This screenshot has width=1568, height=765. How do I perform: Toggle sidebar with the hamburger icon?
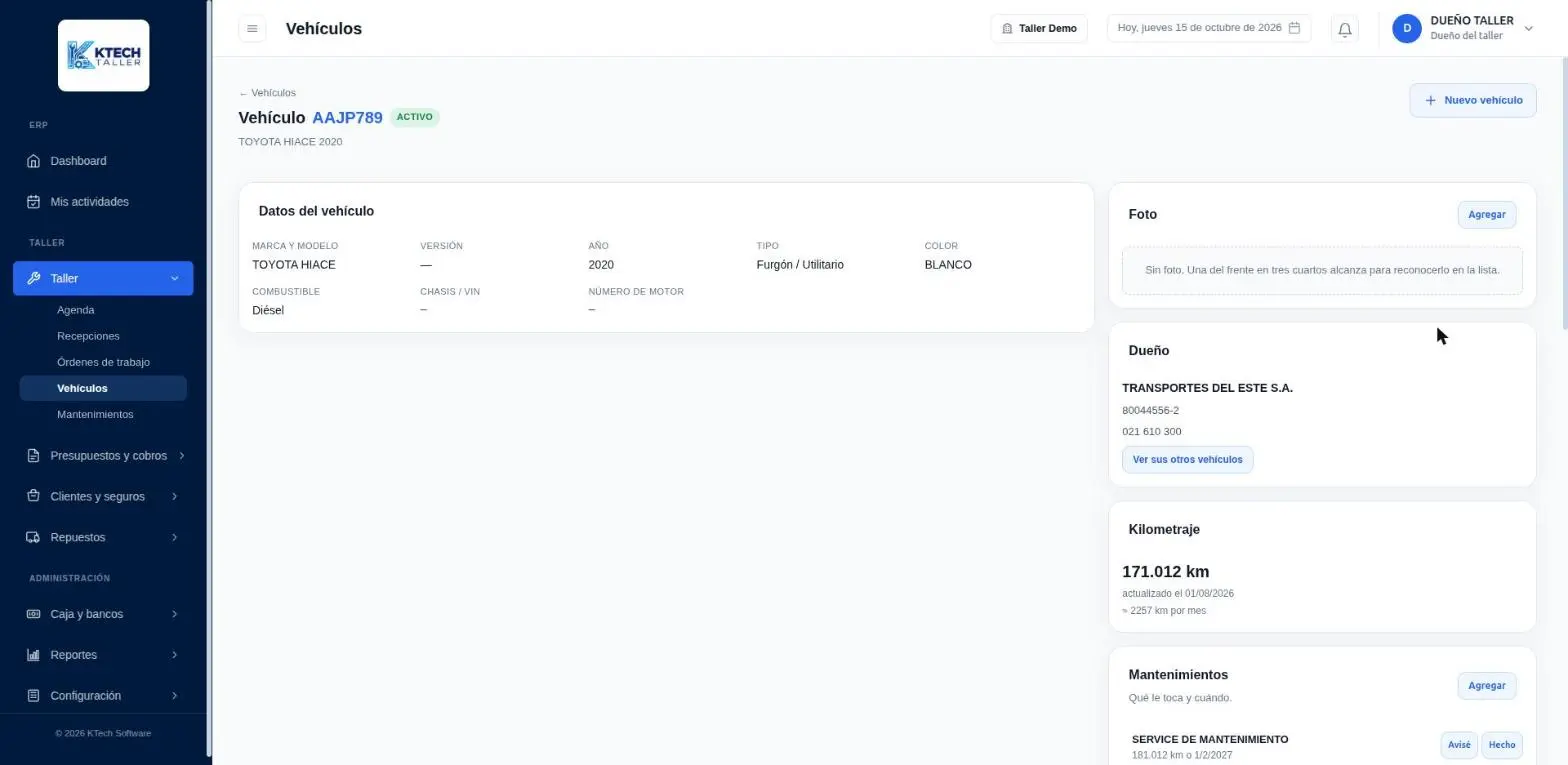click(252, 28)
